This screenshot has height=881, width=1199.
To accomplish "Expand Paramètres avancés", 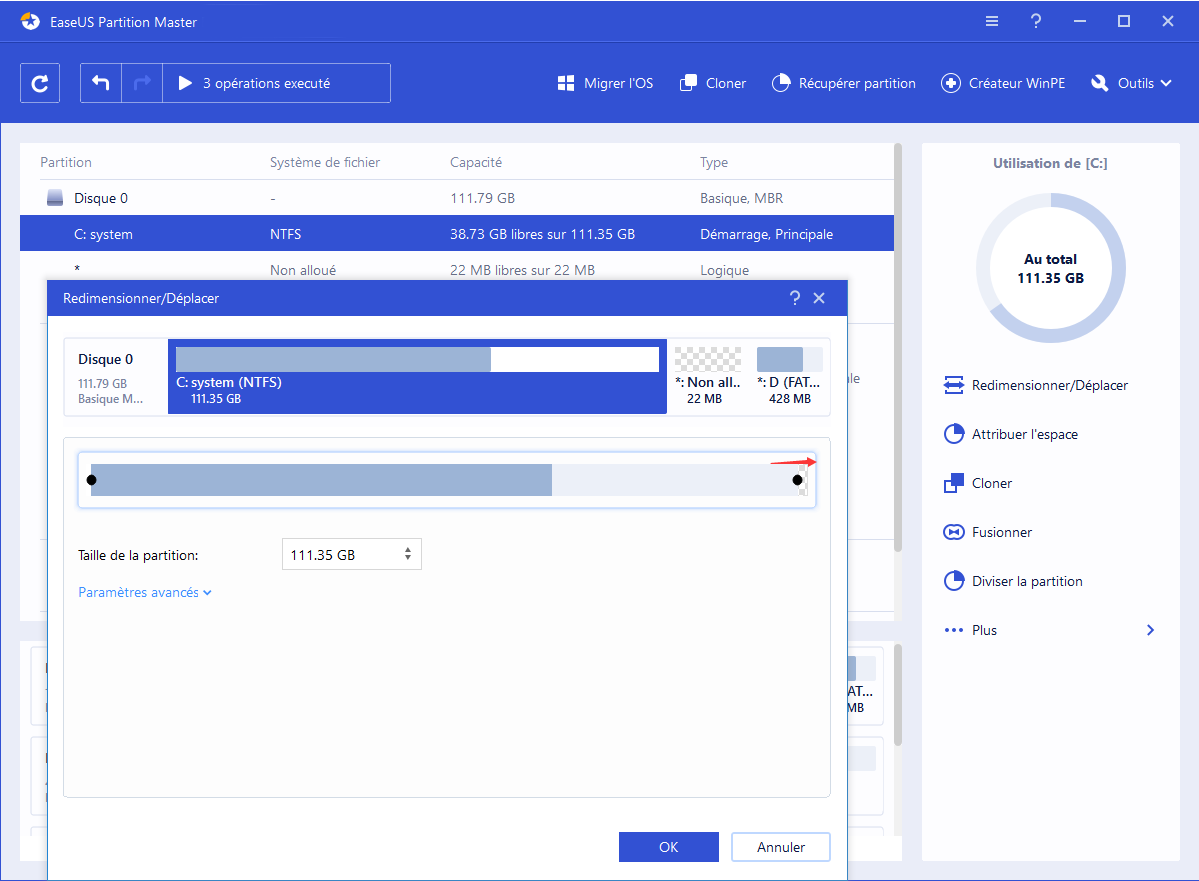I will coord(145,593).
